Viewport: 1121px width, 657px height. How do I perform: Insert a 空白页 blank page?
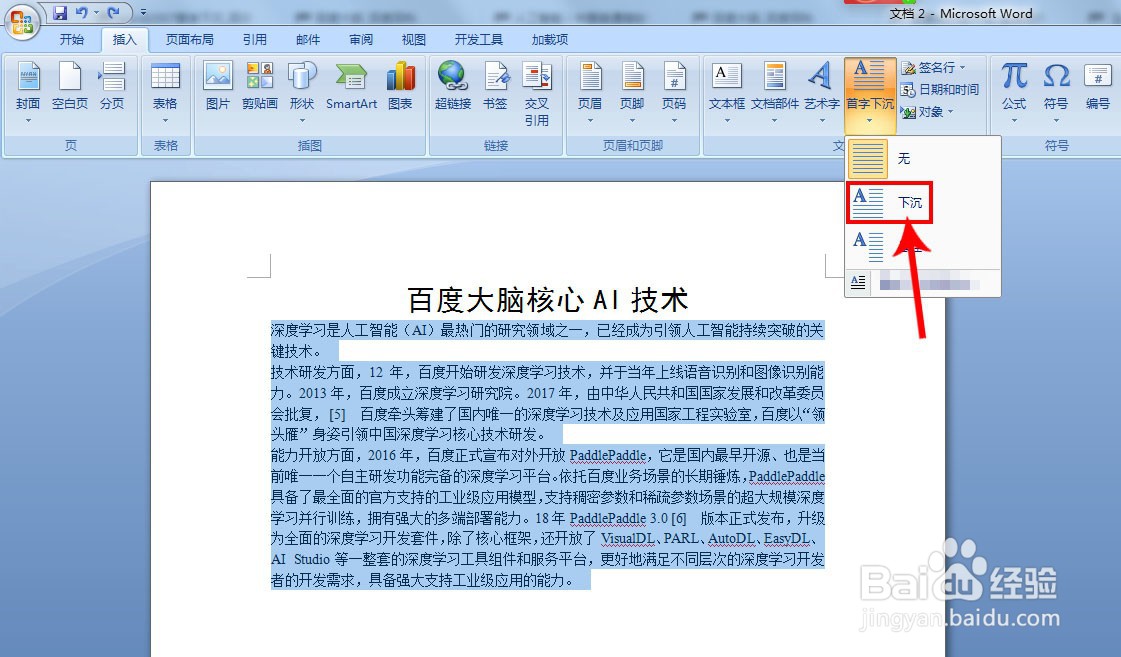(x=69, y=86)
